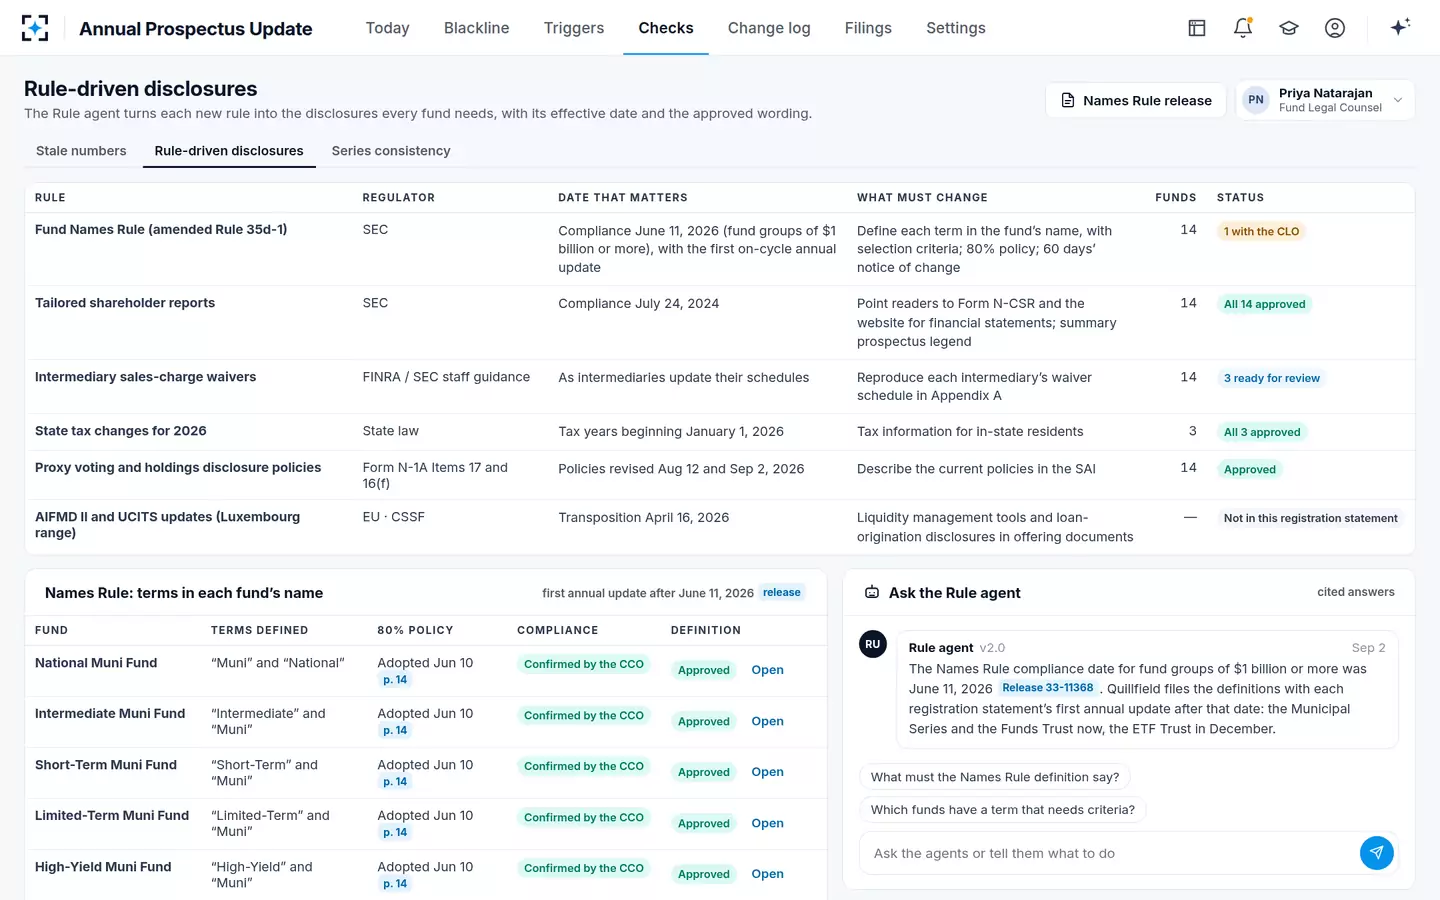This screenshot has width=1440, height=900.
Task: Select the Filings tab
Action: tap(868, 28)
